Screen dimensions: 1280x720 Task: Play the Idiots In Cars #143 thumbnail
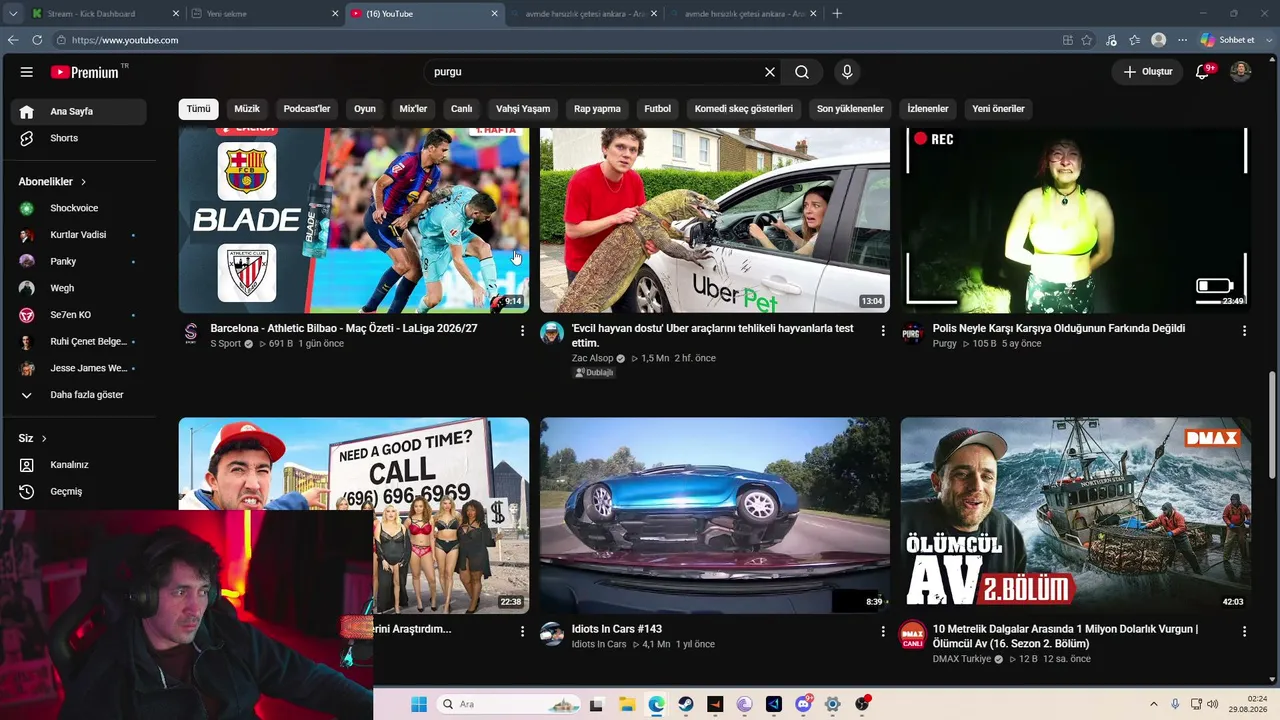pos(715,515)
